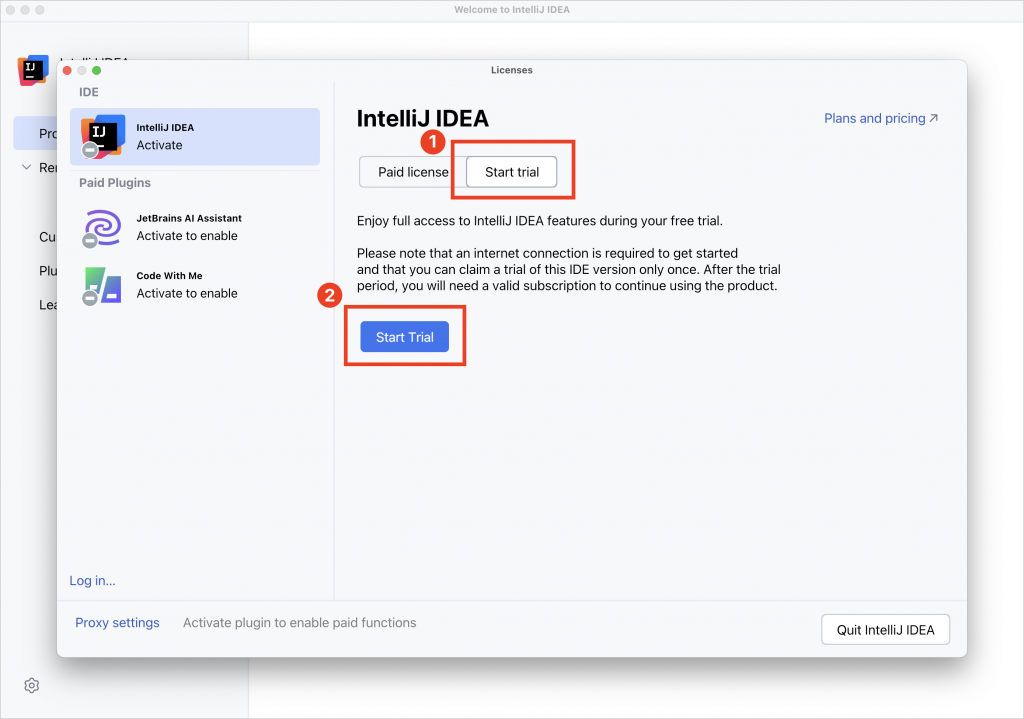This screenshot has width=1024, height=719.
Task: Click 'Please note that an internet connection' paragraph
Action: 568,269
